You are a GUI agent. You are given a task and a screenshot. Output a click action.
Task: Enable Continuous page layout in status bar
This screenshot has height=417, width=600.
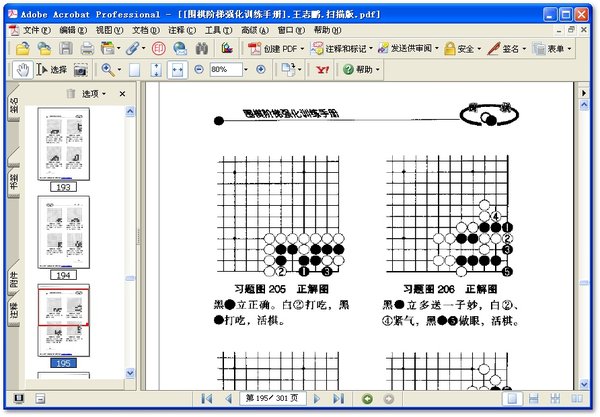coord(534,399)
